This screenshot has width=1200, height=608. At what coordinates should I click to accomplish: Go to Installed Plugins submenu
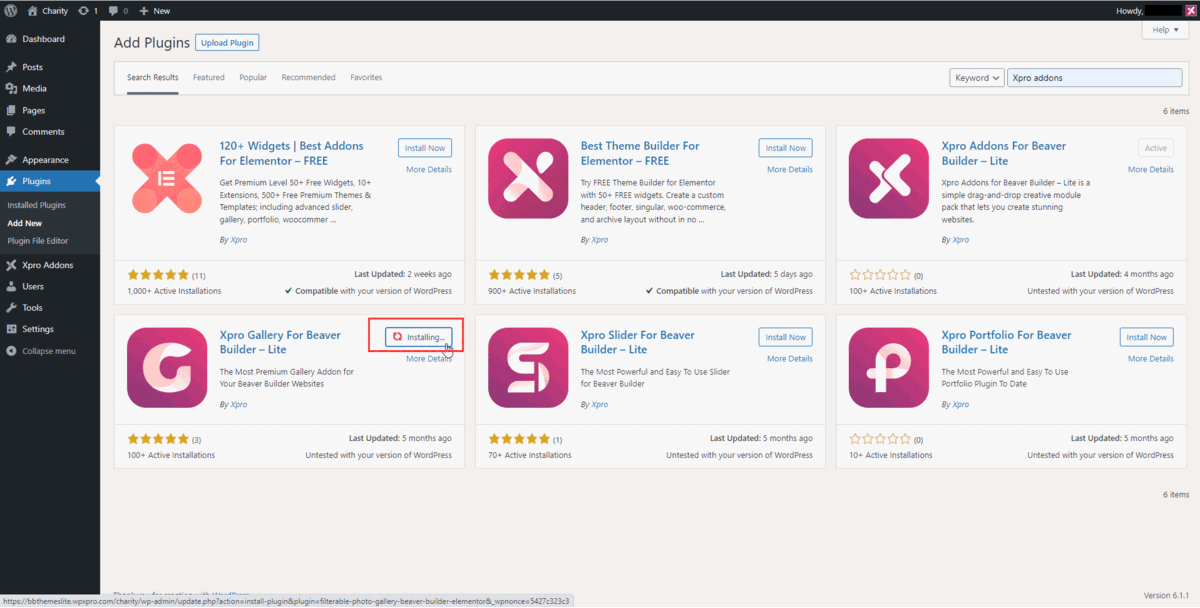36,205
